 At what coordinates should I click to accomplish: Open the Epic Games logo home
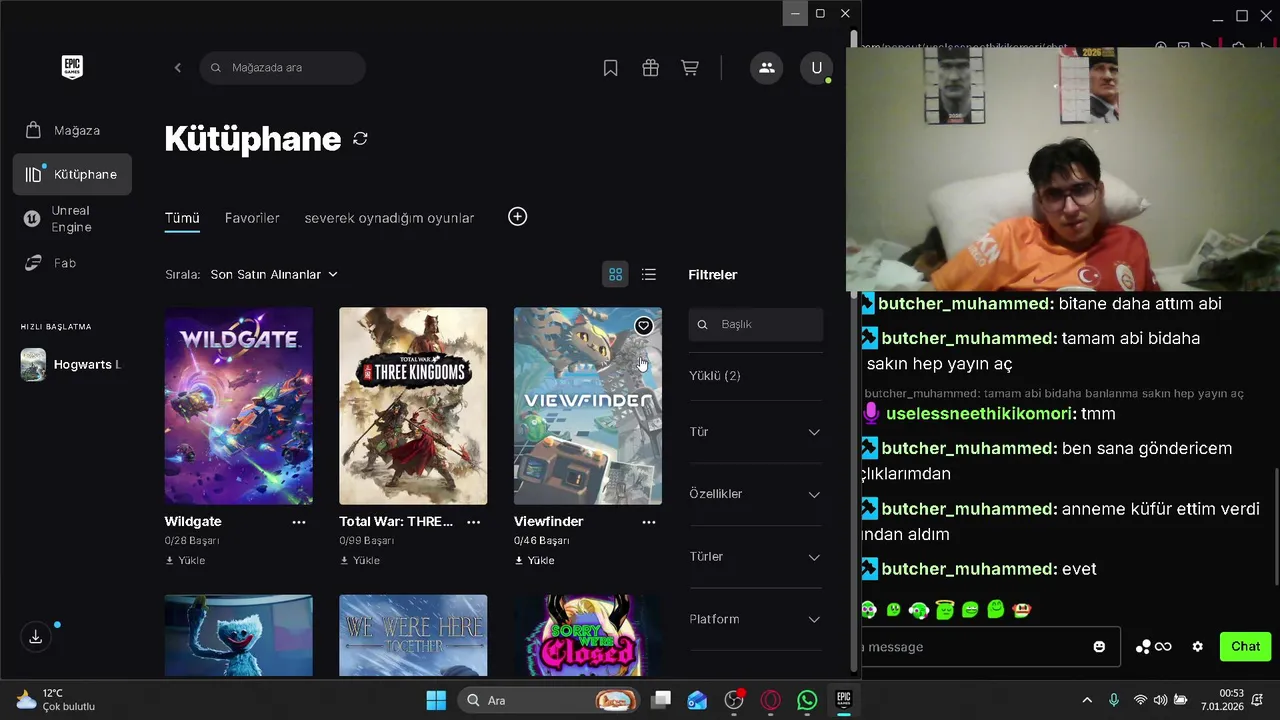72,68
